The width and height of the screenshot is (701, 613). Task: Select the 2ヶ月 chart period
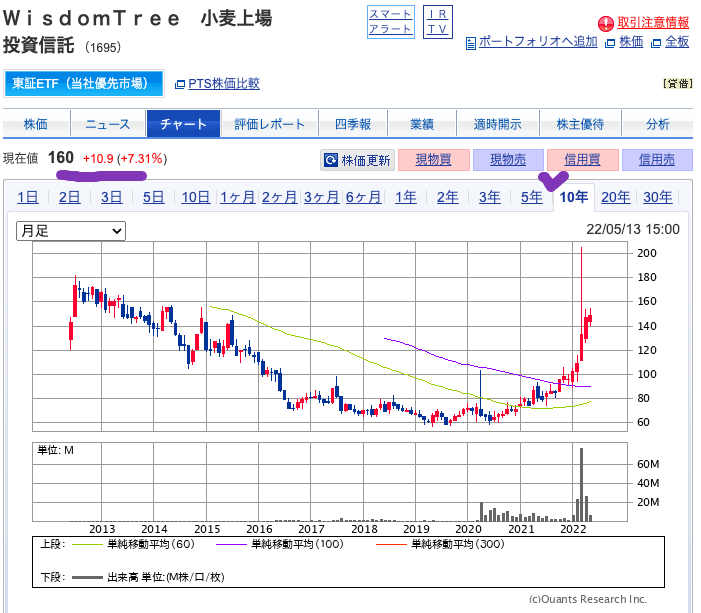(279, 197)
